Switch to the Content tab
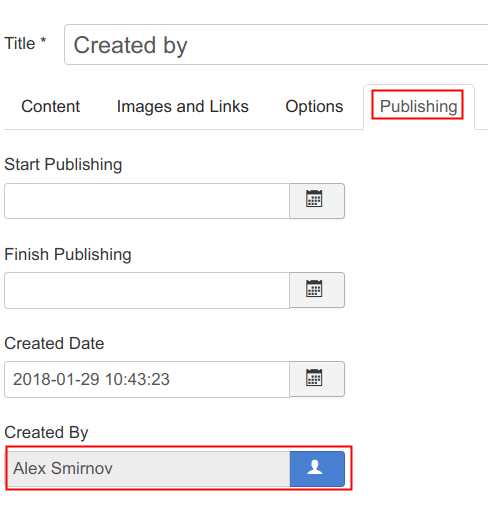 click(x=50, y=107)
